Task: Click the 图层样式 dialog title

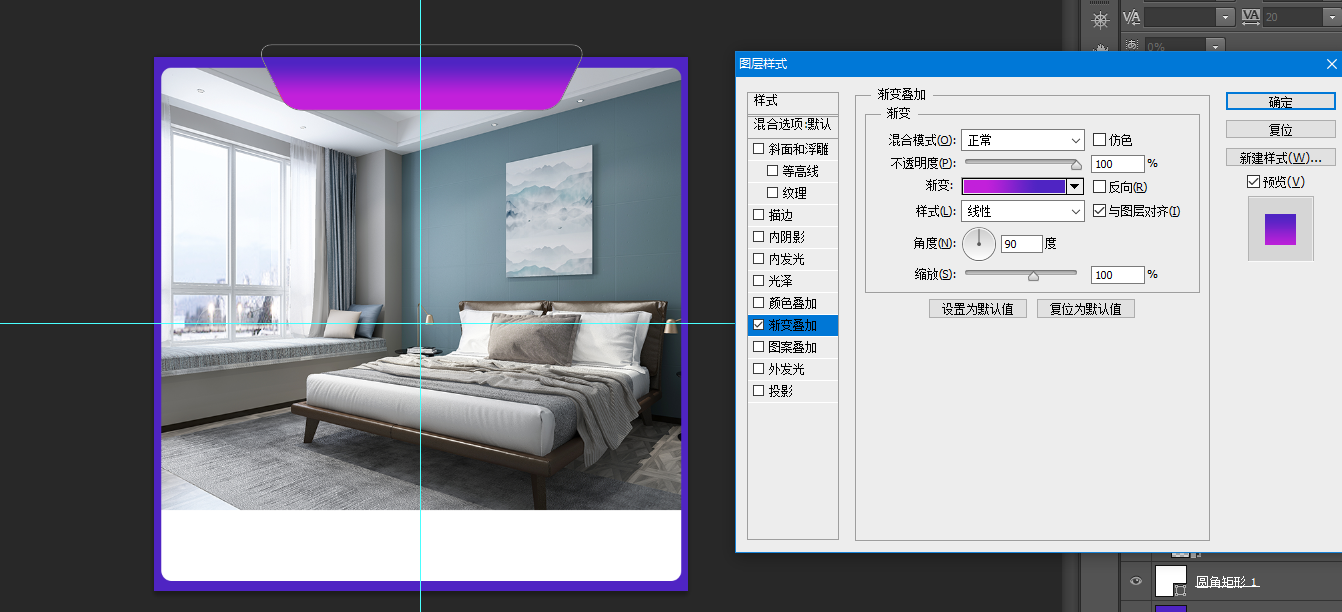Action: coord(763,63)
